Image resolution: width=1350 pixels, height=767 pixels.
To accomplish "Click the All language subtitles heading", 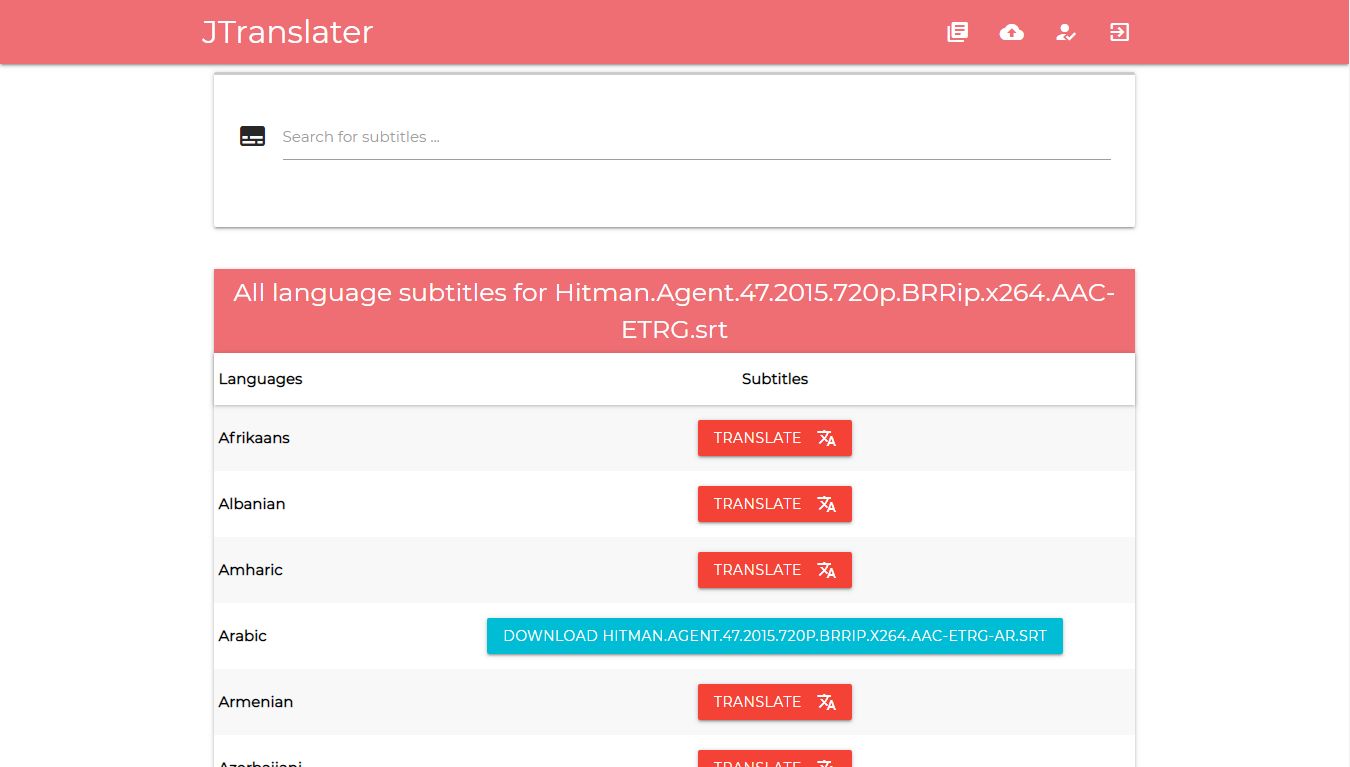I will pos(674,311).
